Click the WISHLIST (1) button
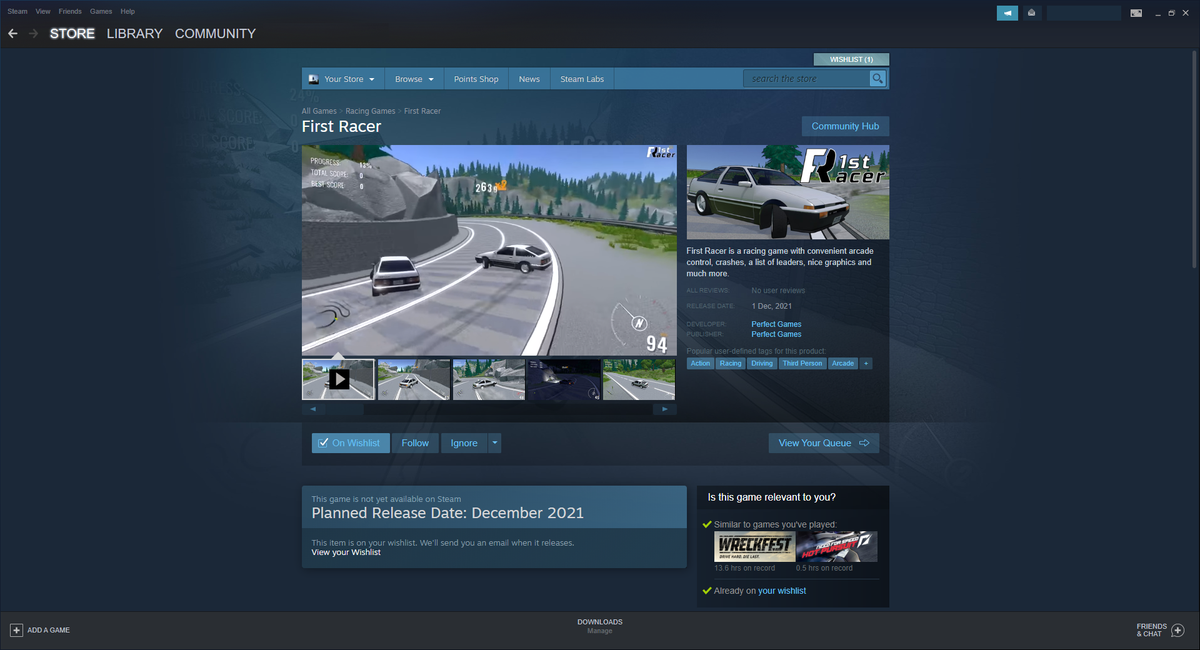The image size is (1200, 650). (x=851, y=59)
